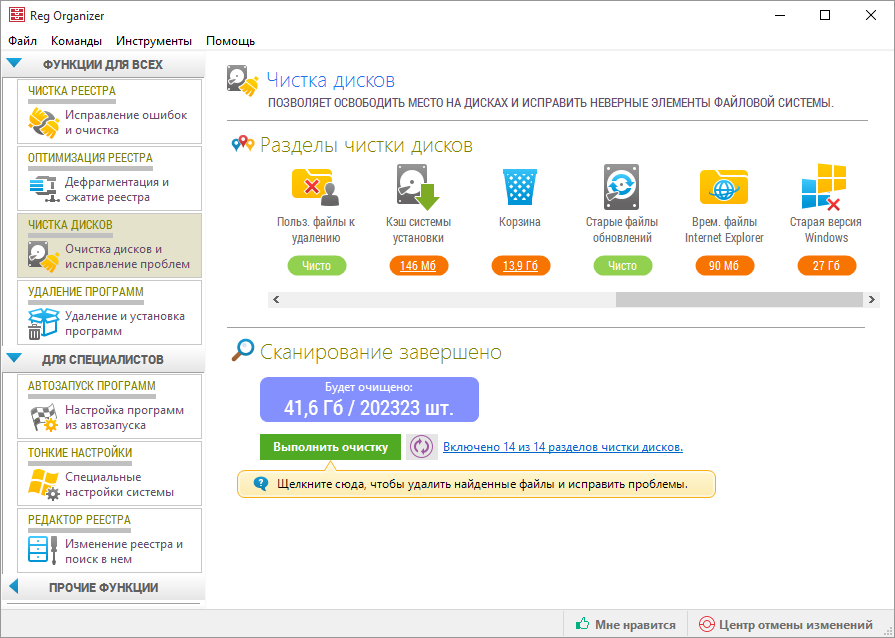Click the Старые файлы обновлений icon

pyautogui.click(x=621, y=187)
